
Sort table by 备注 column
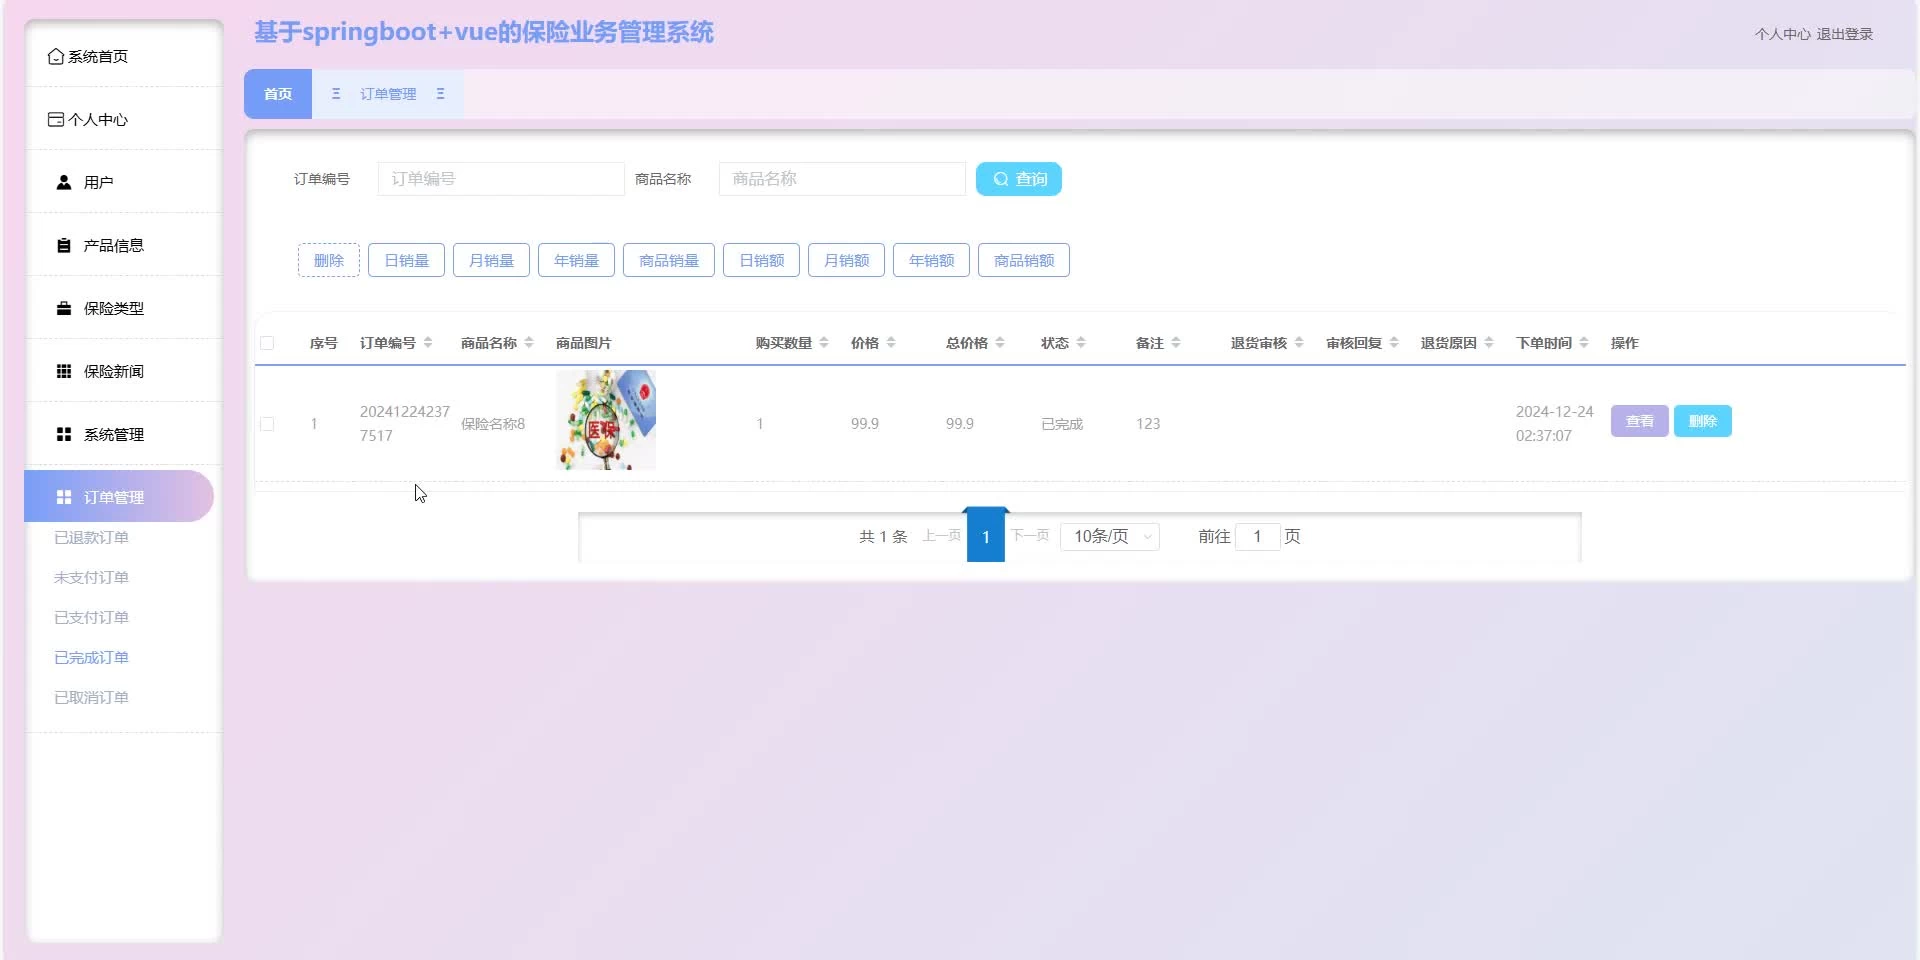point(1176,343)
